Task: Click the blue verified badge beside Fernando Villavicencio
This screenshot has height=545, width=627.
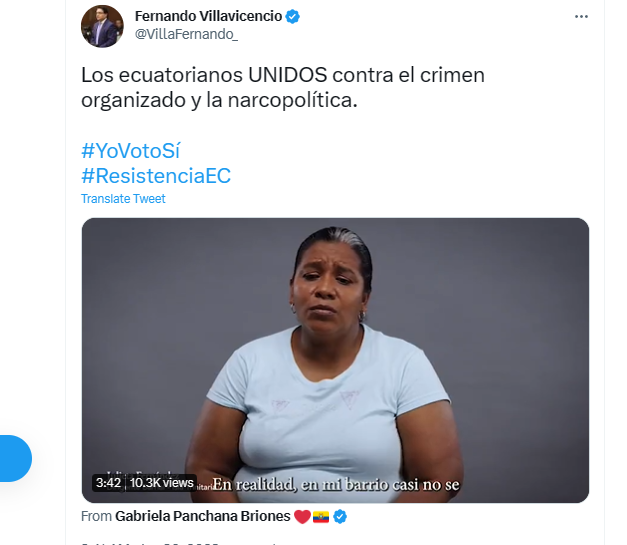Action: pyautogui.click(x=293, y=16)
